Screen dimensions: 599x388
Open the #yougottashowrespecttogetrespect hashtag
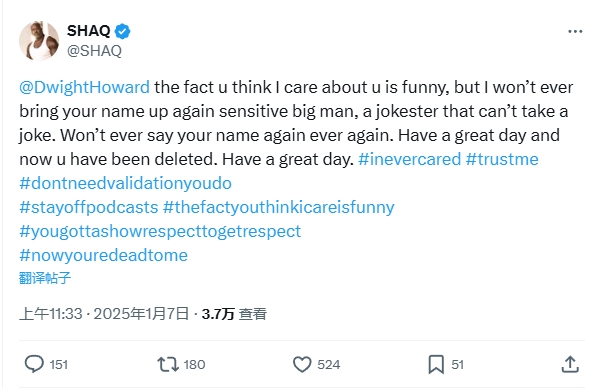pyautogui.click(x=160, y=231)
